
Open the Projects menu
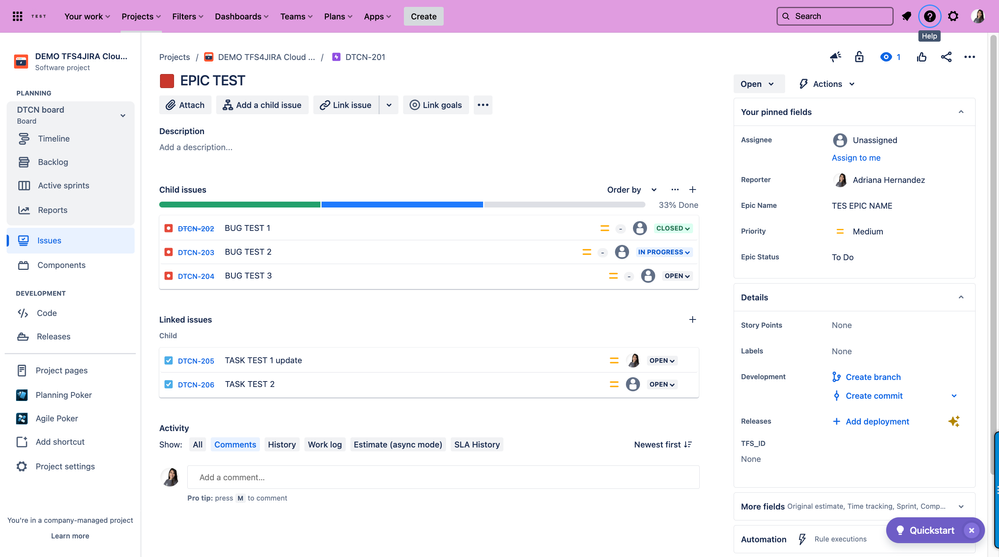(x=141, y=17)
